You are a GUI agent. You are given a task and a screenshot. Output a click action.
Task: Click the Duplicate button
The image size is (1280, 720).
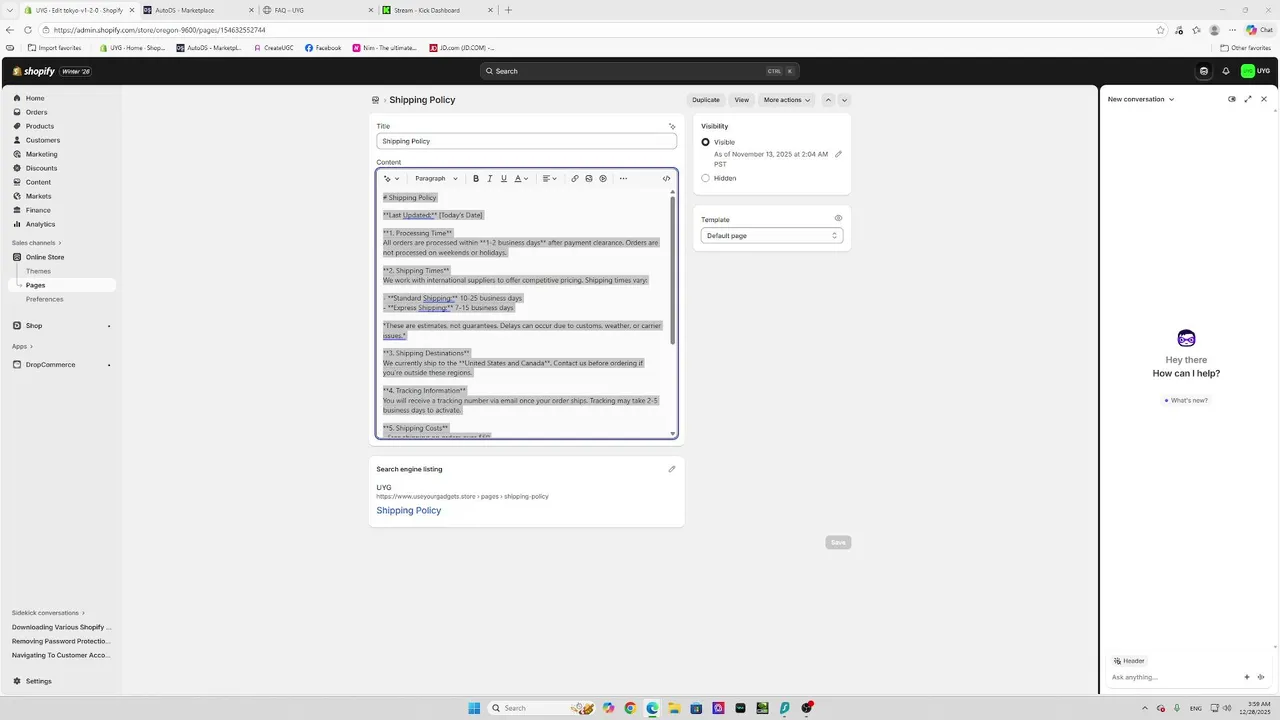click(706, 100)
